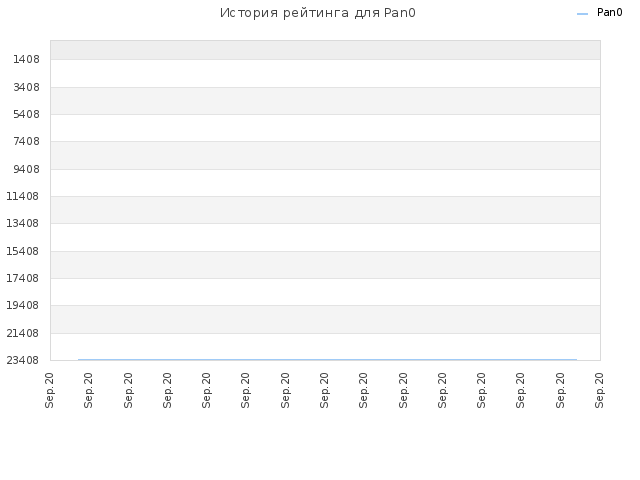
Task: Click the blue Pan0 legend line marker
Action: (582, 14)
